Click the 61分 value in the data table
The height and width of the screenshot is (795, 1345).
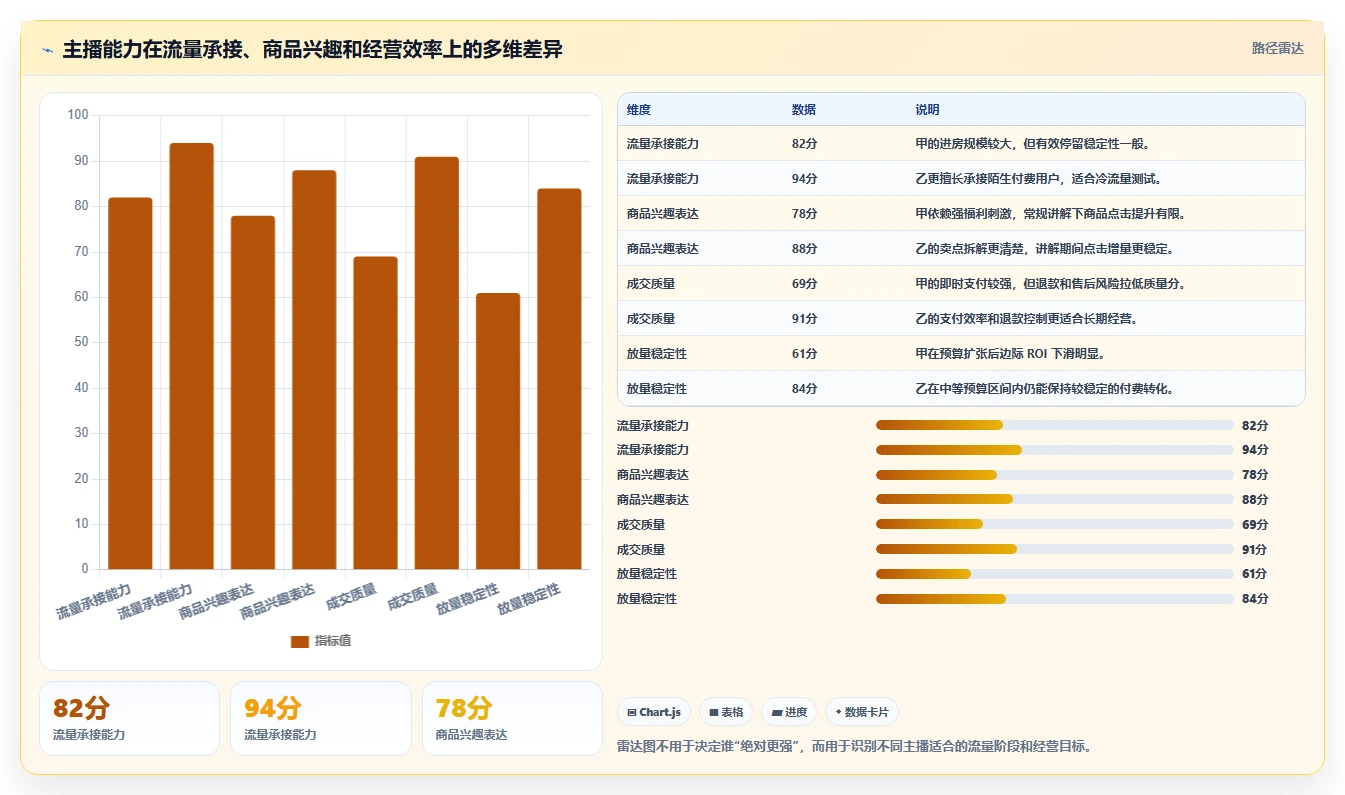804,354
